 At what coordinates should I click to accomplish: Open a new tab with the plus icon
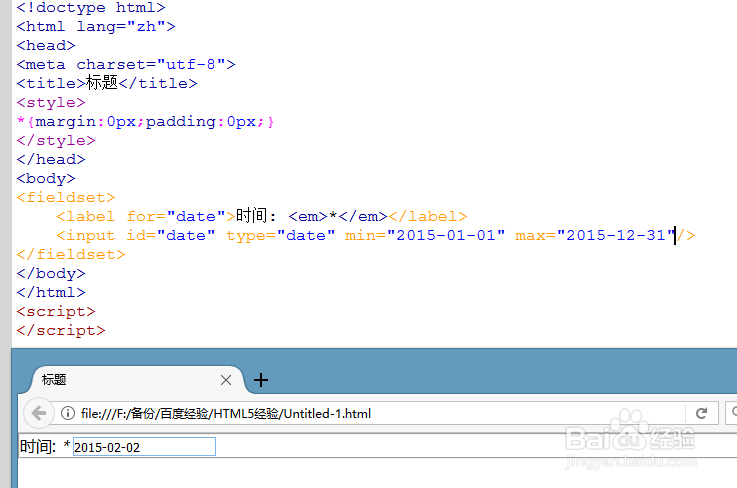click(x=261, y=380)
